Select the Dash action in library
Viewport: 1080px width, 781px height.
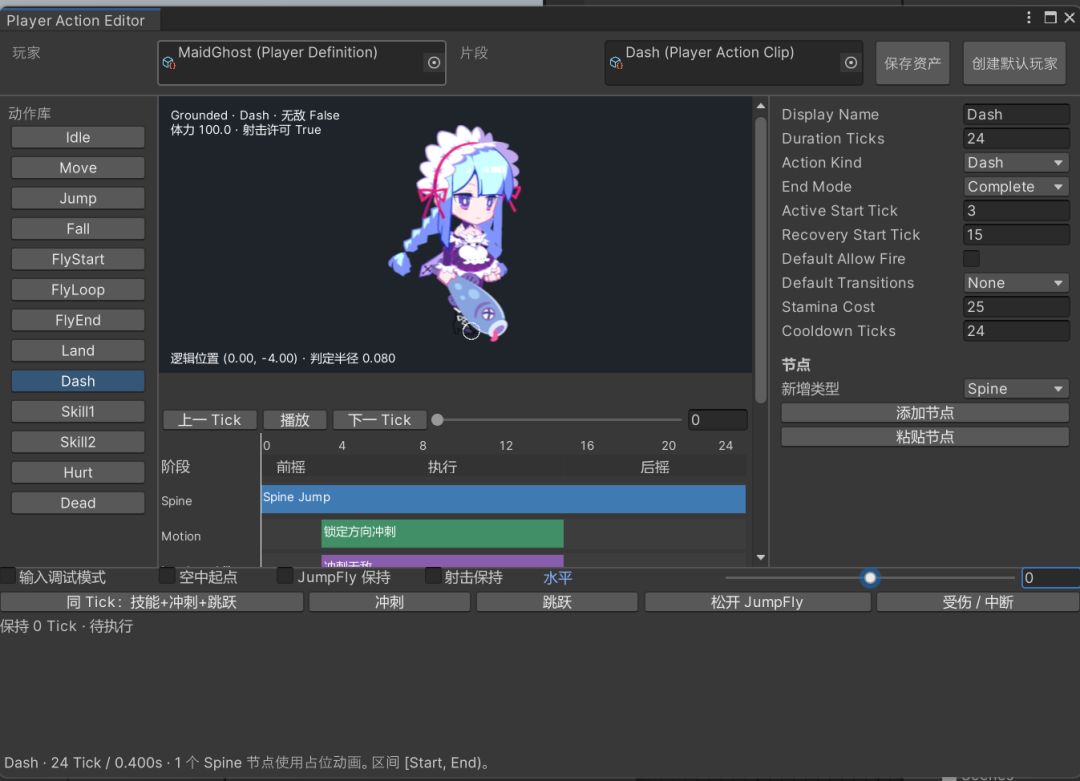(x=78, y=381)
